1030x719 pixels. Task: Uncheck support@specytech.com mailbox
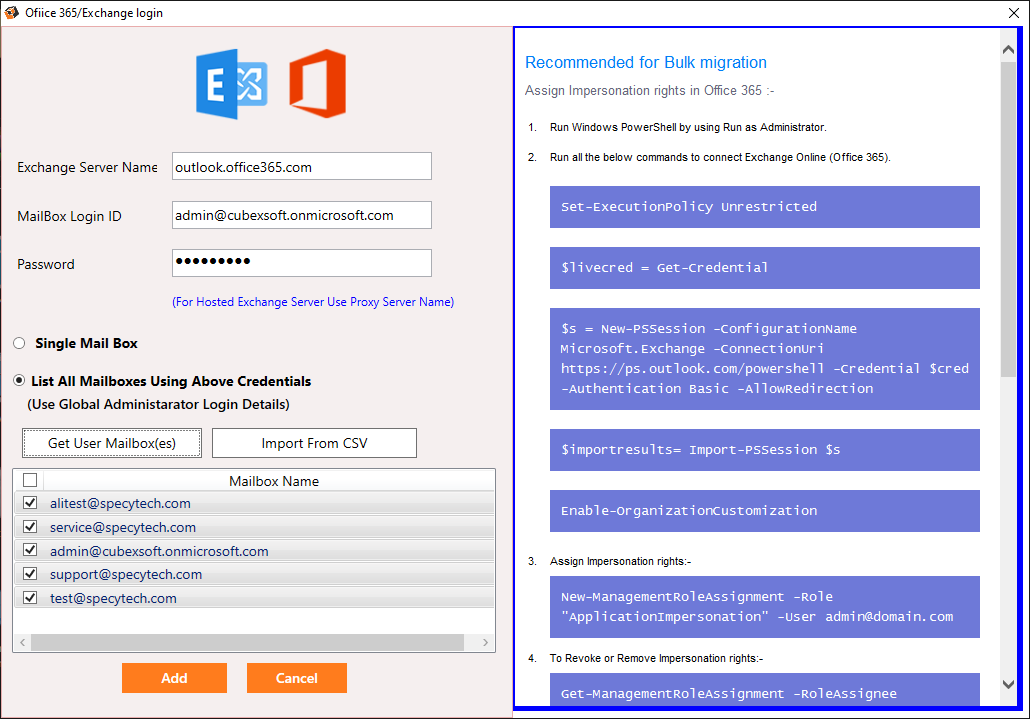tap(30, 574)
